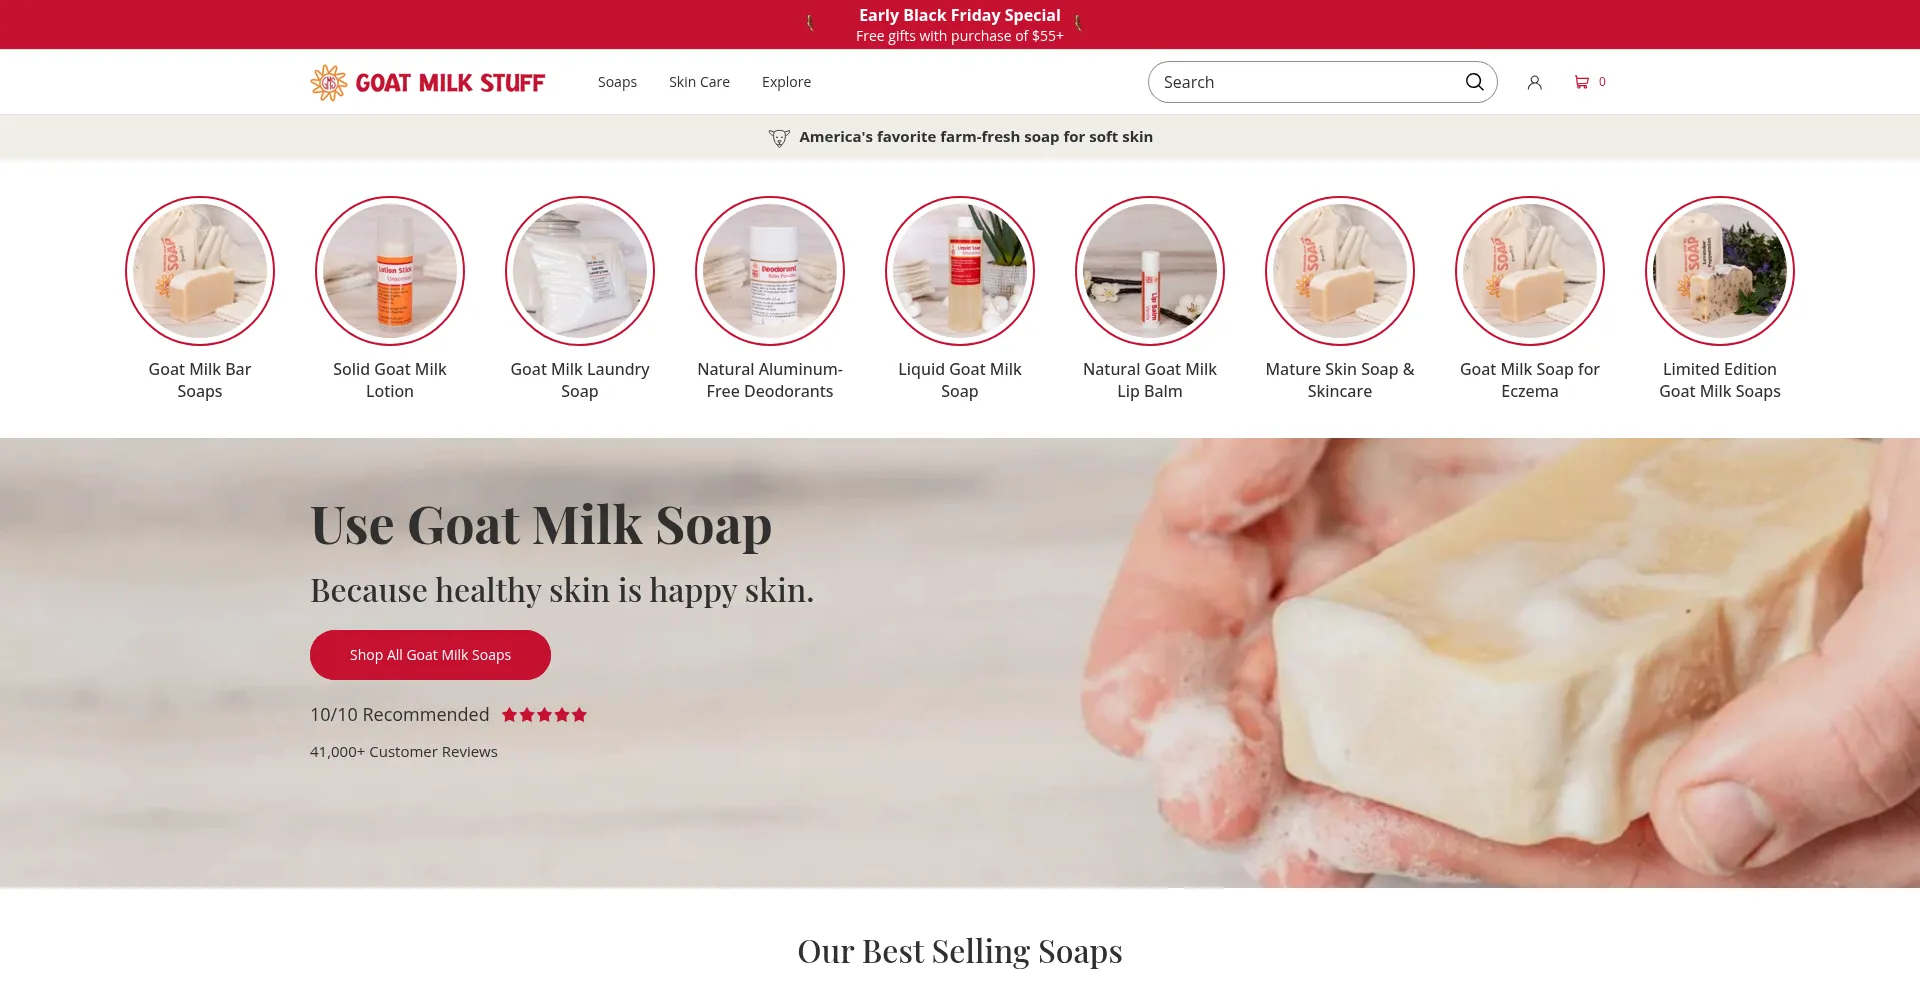Select the Solid Goat Milk Lotion image
Image resolution: width=1920 pixels, height=993 pixels.
pos(390,271)
